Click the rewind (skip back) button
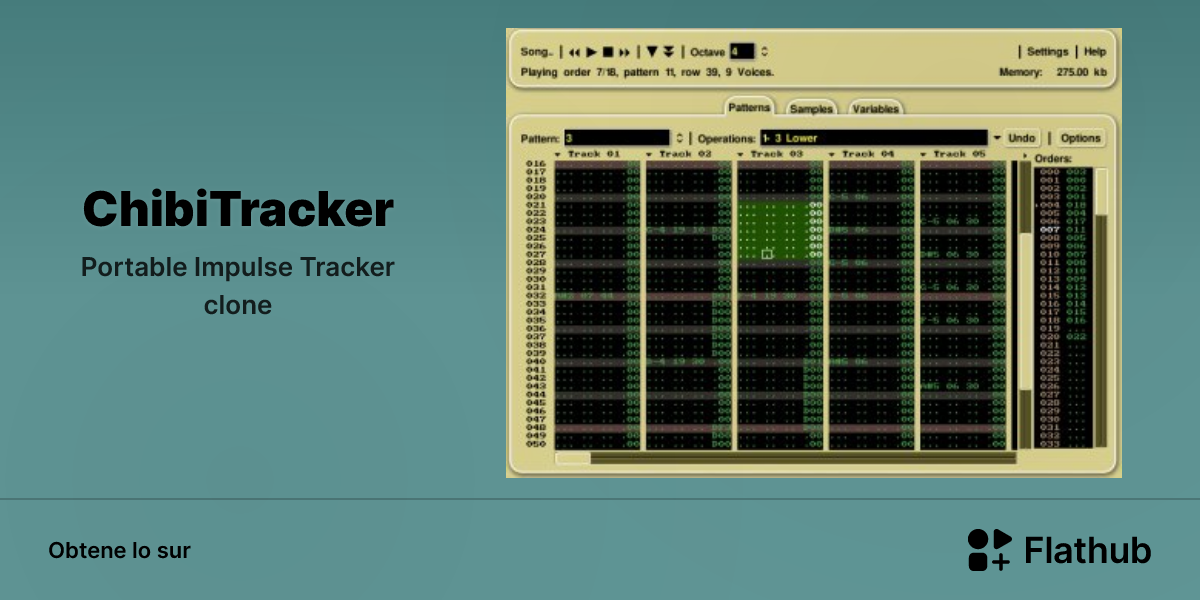The image size is (1200, 600). (x=574, y=52)
